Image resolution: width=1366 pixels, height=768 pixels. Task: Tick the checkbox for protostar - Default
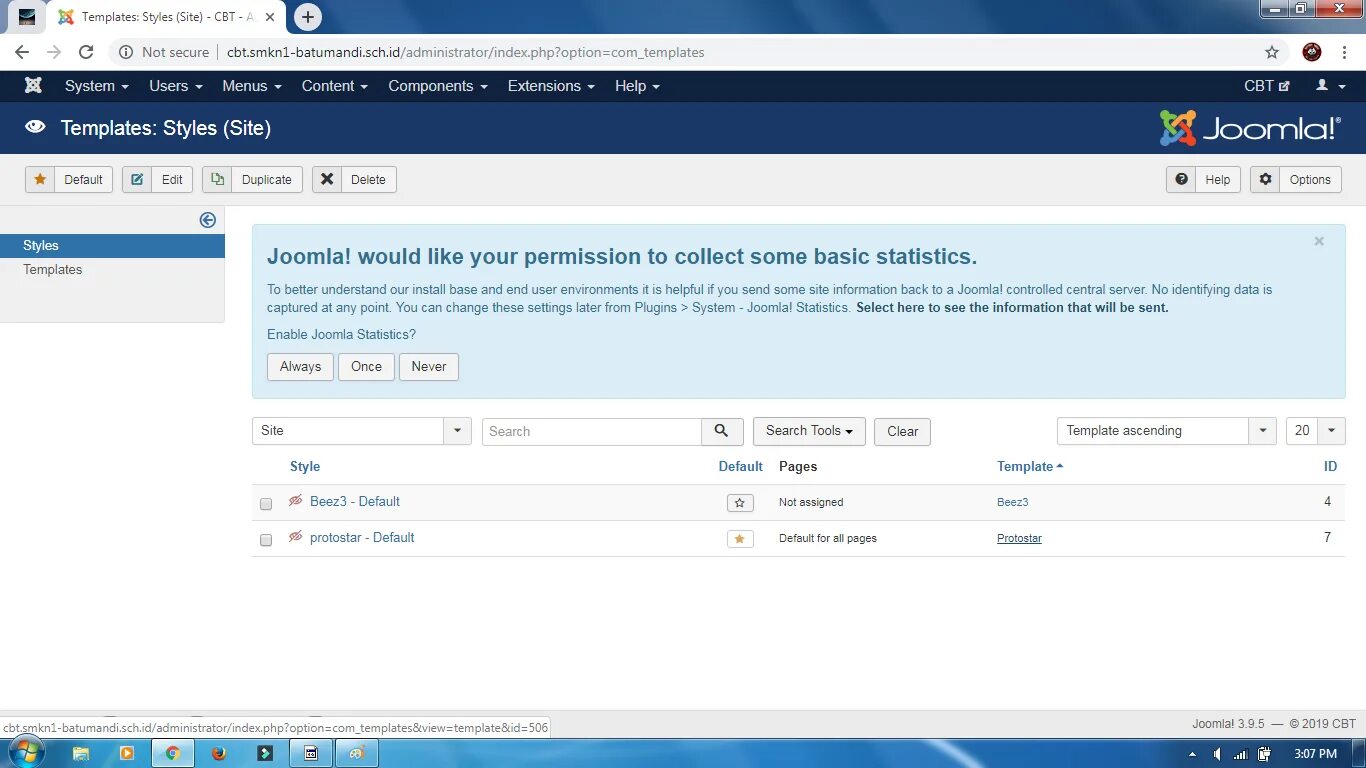tap(266, 540)
